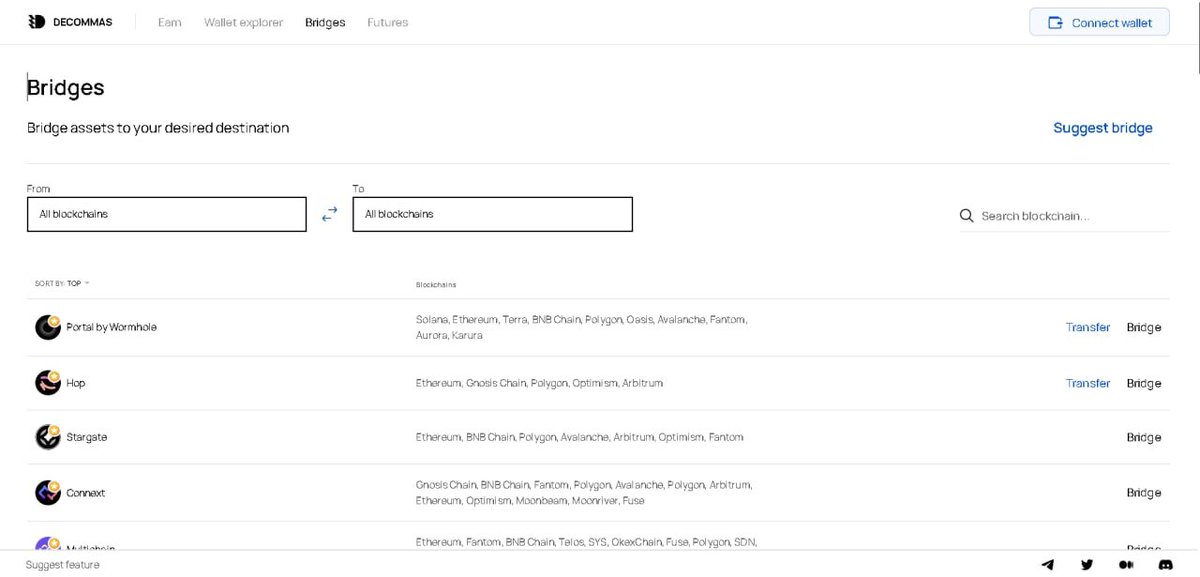Go to the Earn tab

pyautogui.click(x=170, y=22)
